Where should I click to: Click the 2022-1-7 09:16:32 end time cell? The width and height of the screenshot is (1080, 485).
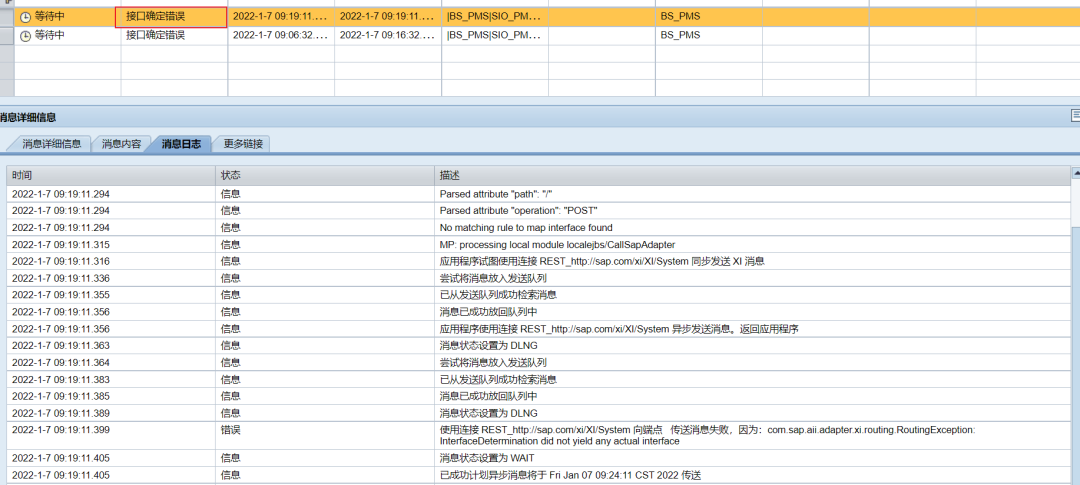[x=388, y=35]
